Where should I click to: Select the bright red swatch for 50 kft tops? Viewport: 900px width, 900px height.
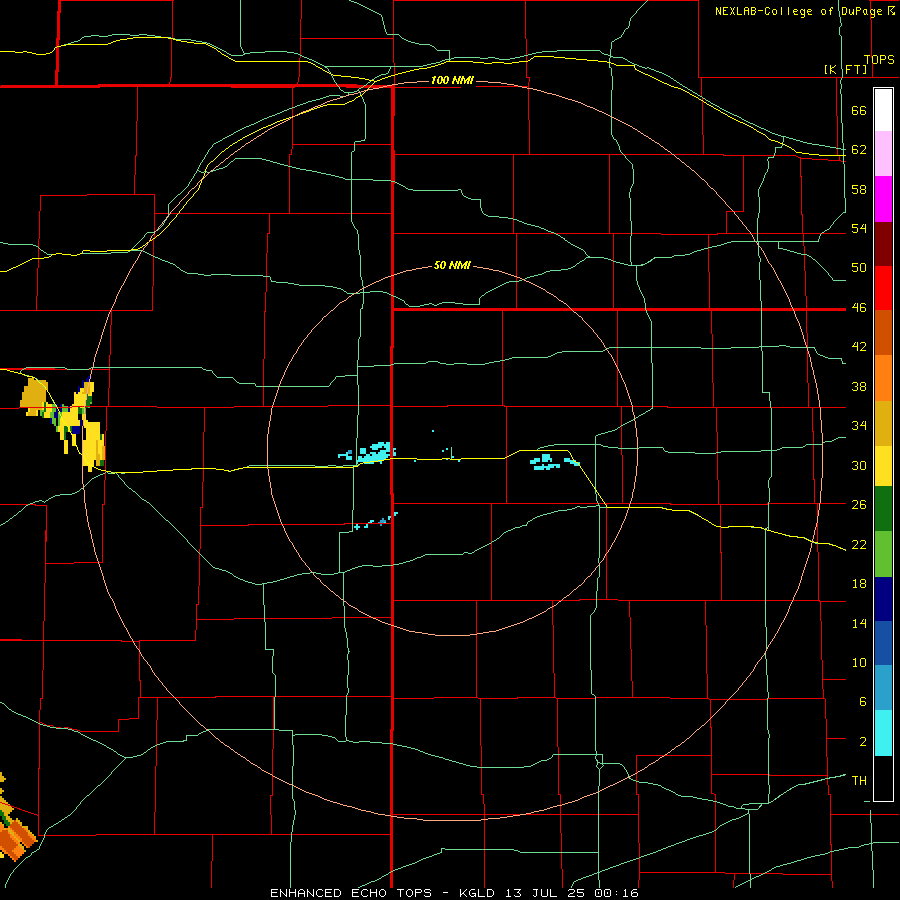point(883,288)
